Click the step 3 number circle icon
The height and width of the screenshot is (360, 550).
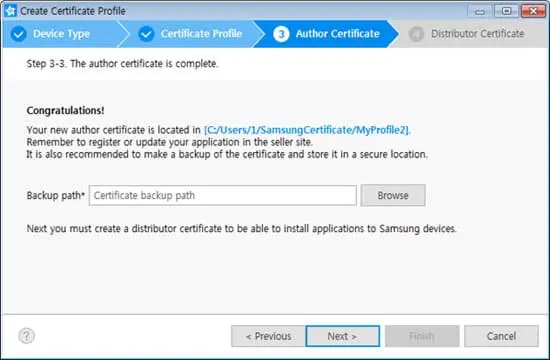pyautogui.click(x=281, y=34)
